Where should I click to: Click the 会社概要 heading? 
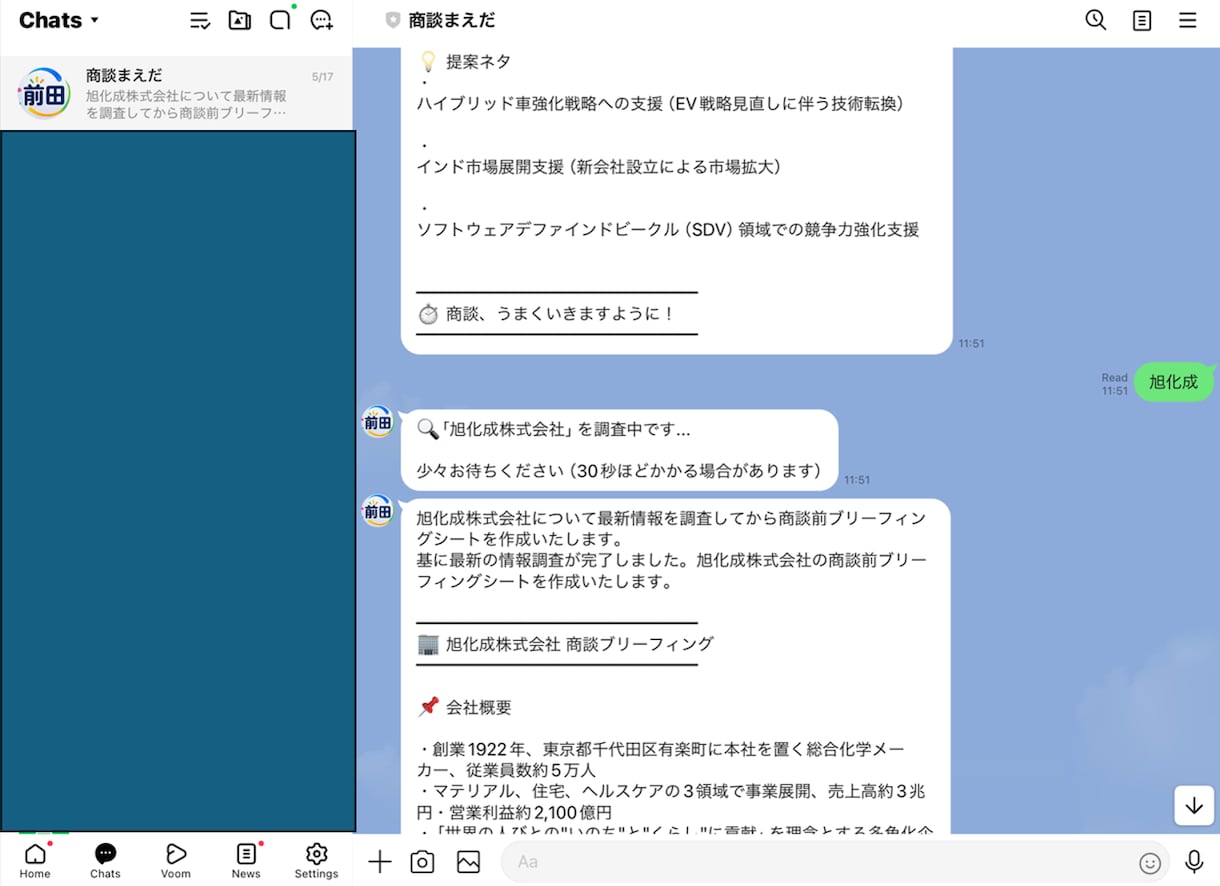(479, 707)
